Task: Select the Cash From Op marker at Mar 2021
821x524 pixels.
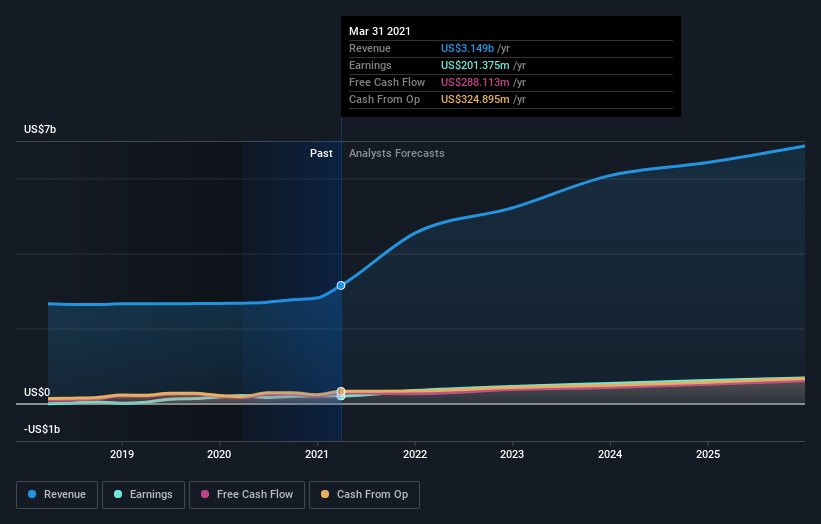Action: tap(341, 391)
